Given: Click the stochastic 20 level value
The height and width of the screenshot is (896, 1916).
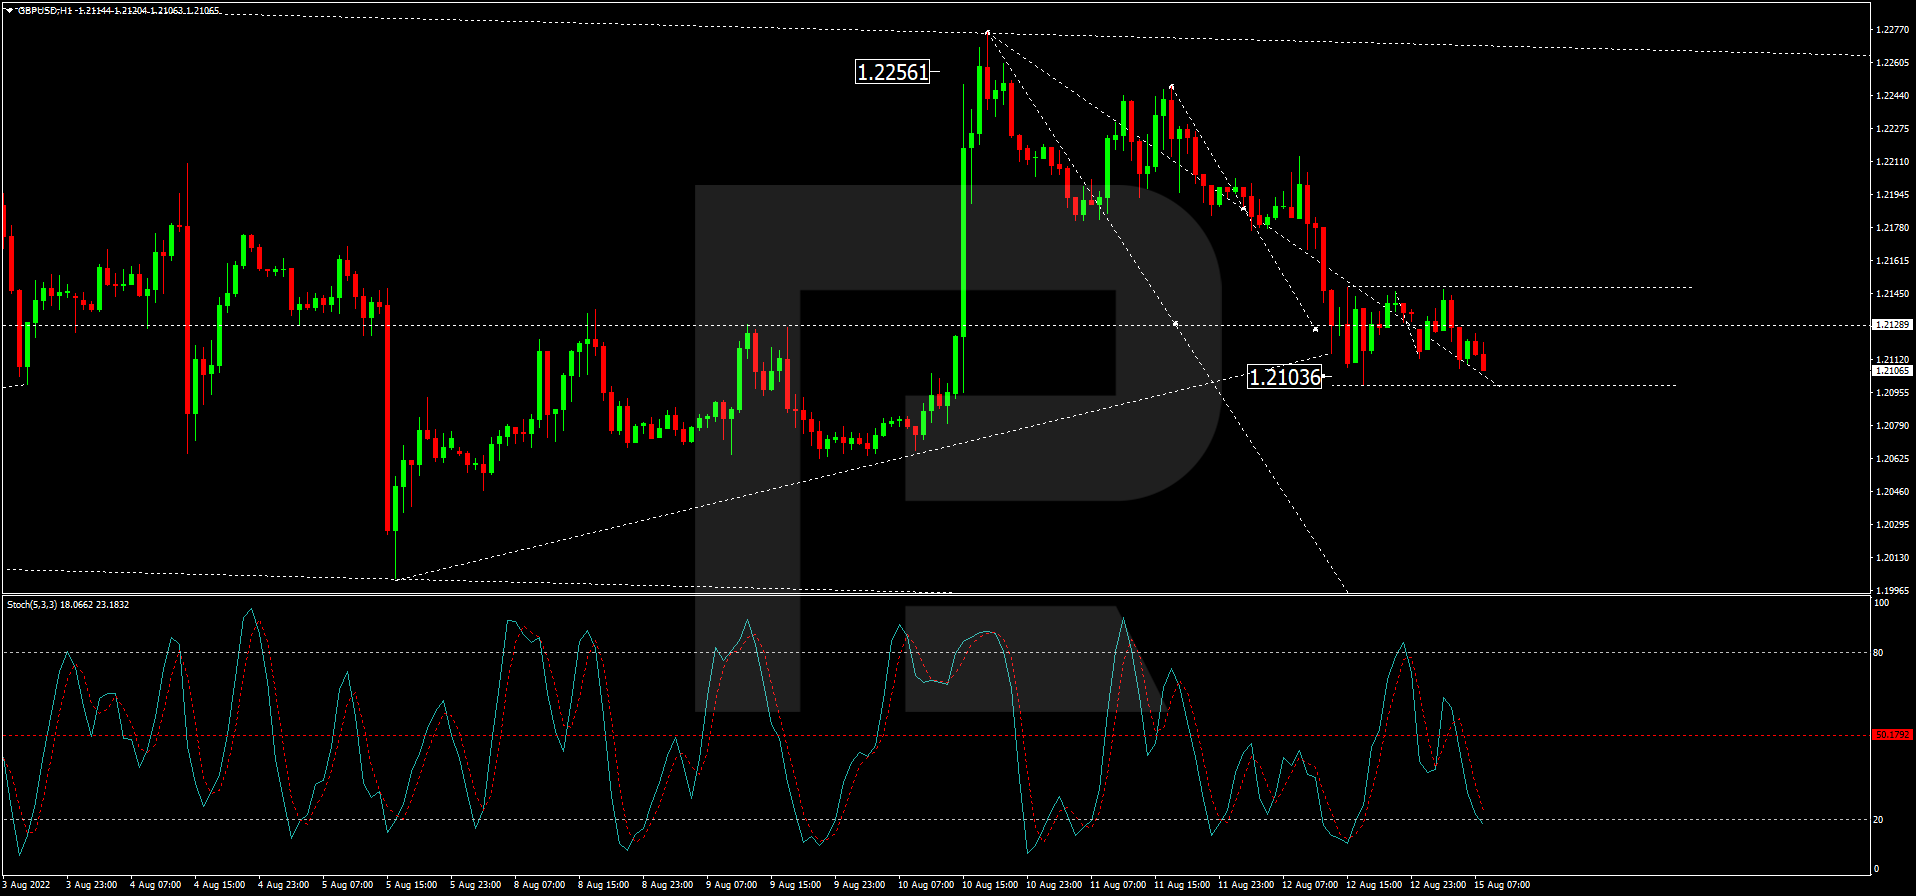Looking at the screenshot, I should click(1878, 820).
